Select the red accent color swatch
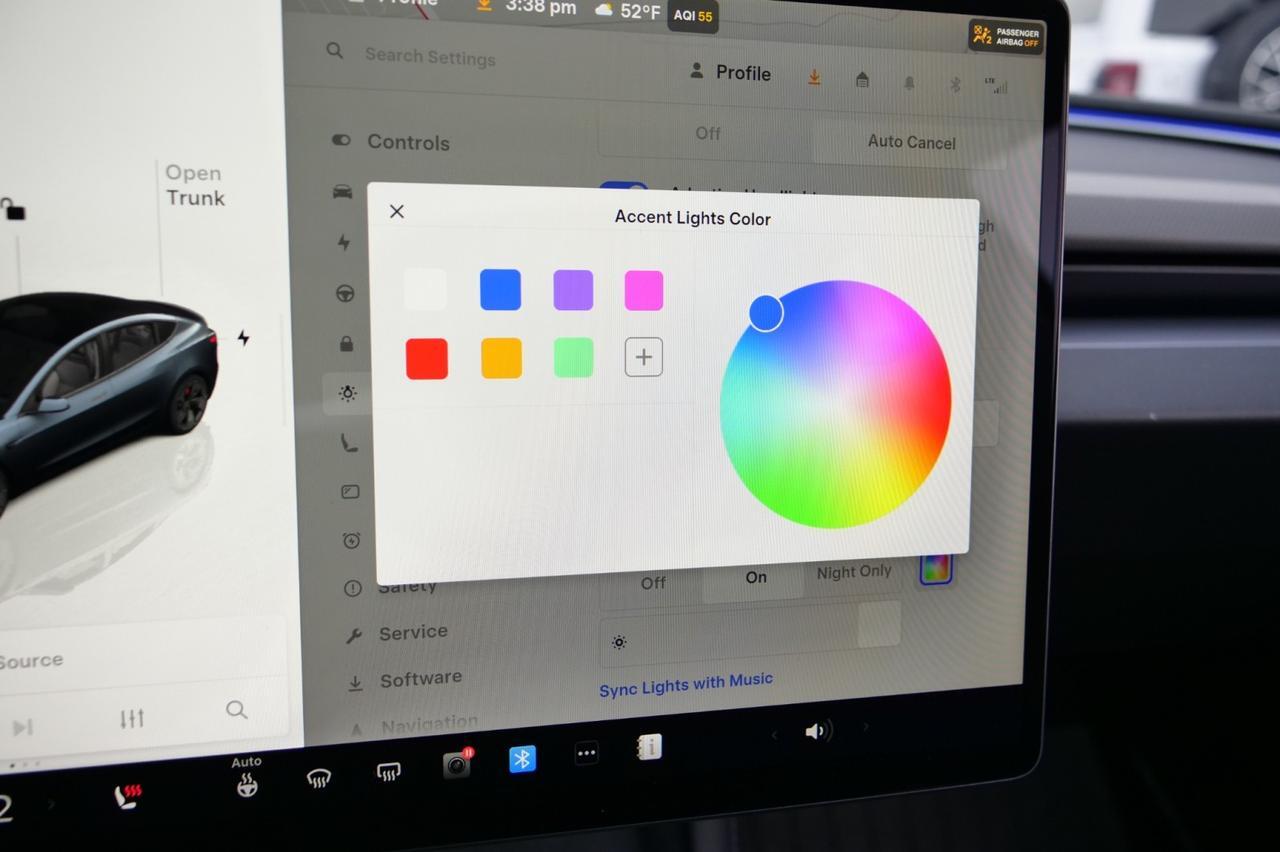Image resolution: width=1280 pixels, height=852 pixels. pos(427,359)
